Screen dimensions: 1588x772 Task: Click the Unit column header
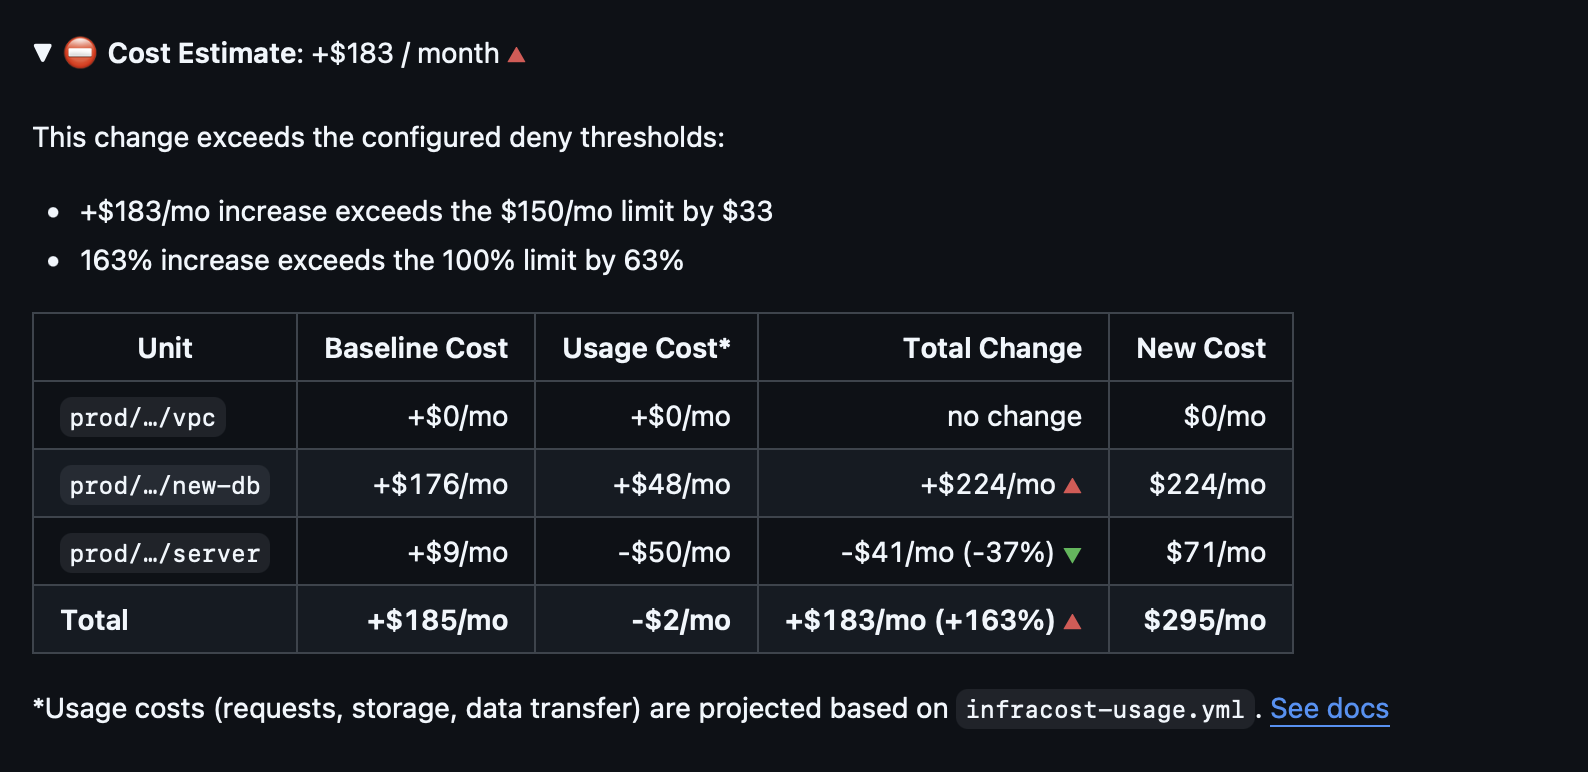click(x=165, y=348)
